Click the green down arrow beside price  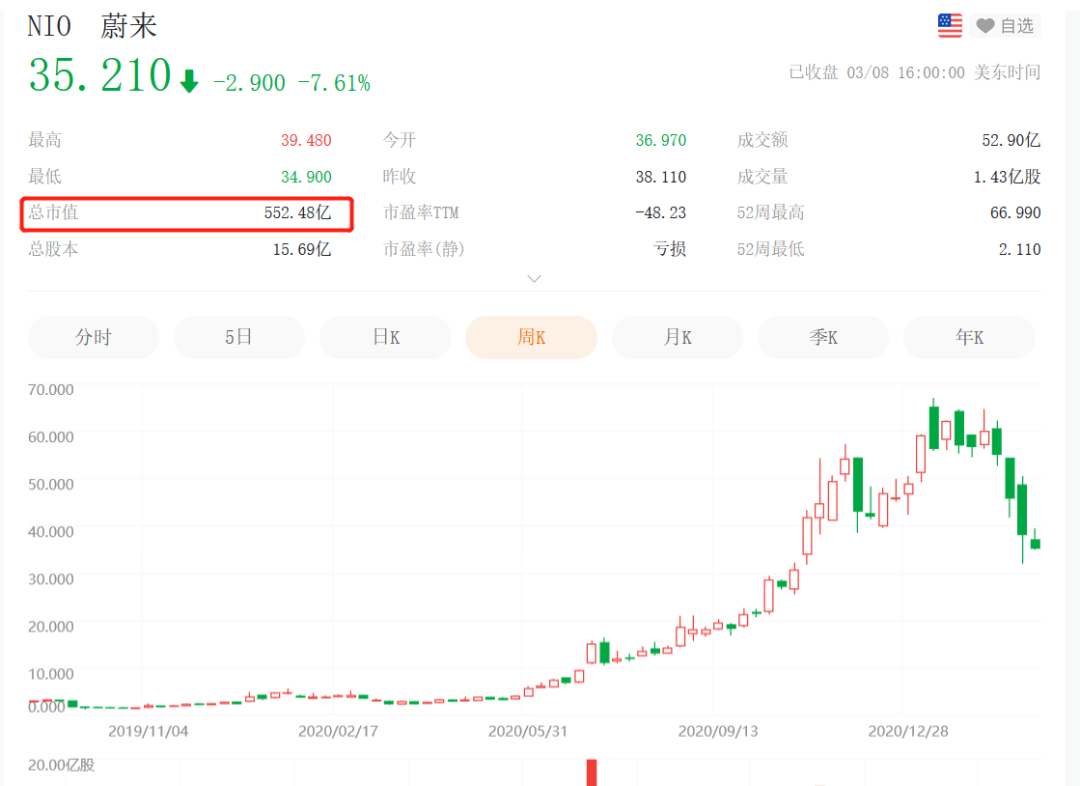[x=189, y=81]
